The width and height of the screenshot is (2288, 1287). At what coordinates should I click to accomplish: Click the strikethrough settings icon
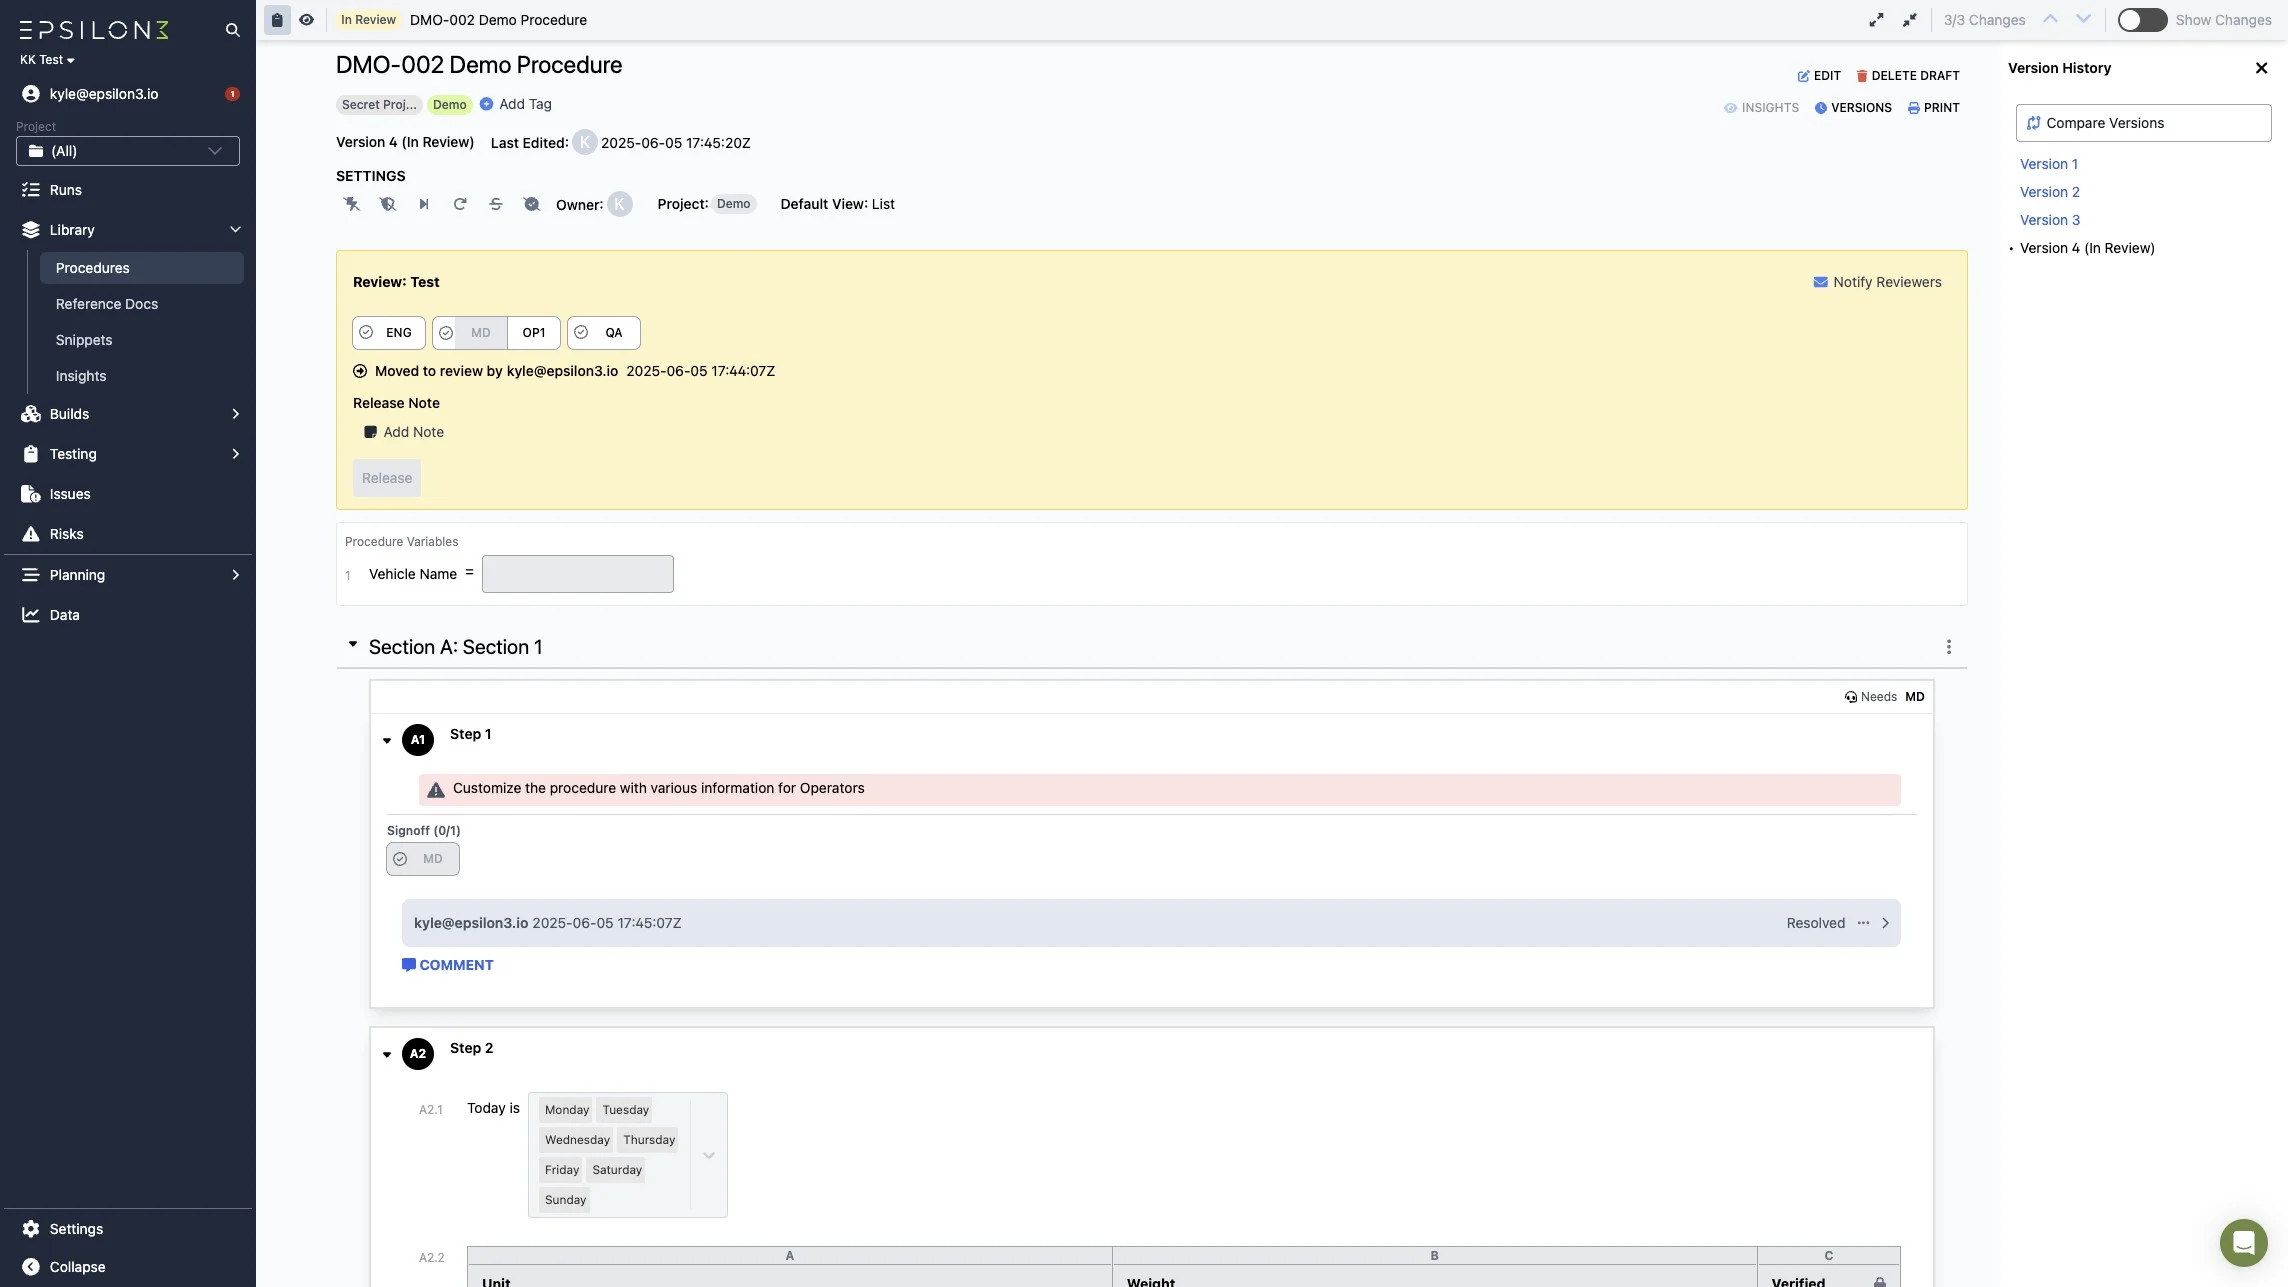[x=496, y=204]
